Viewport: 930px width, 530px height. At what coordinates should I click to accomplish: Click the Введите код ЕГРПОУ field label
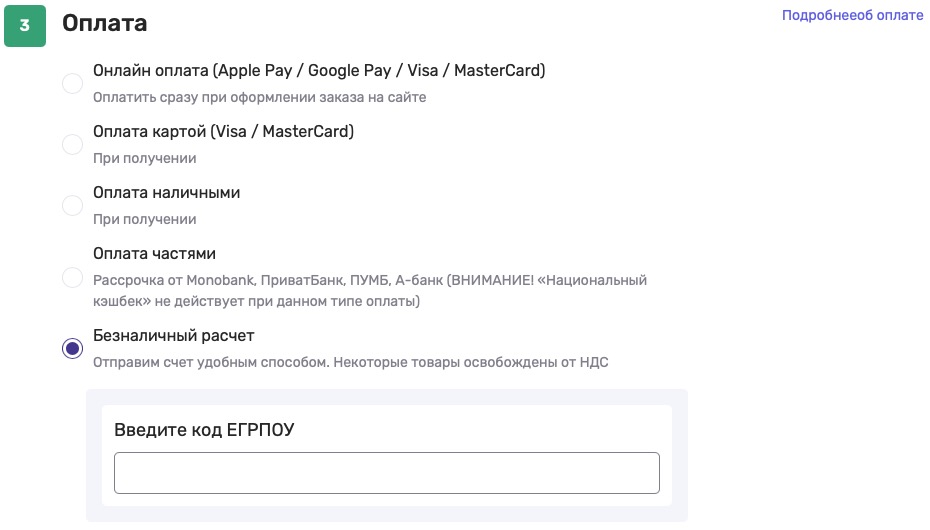click(x=204, y=430)
